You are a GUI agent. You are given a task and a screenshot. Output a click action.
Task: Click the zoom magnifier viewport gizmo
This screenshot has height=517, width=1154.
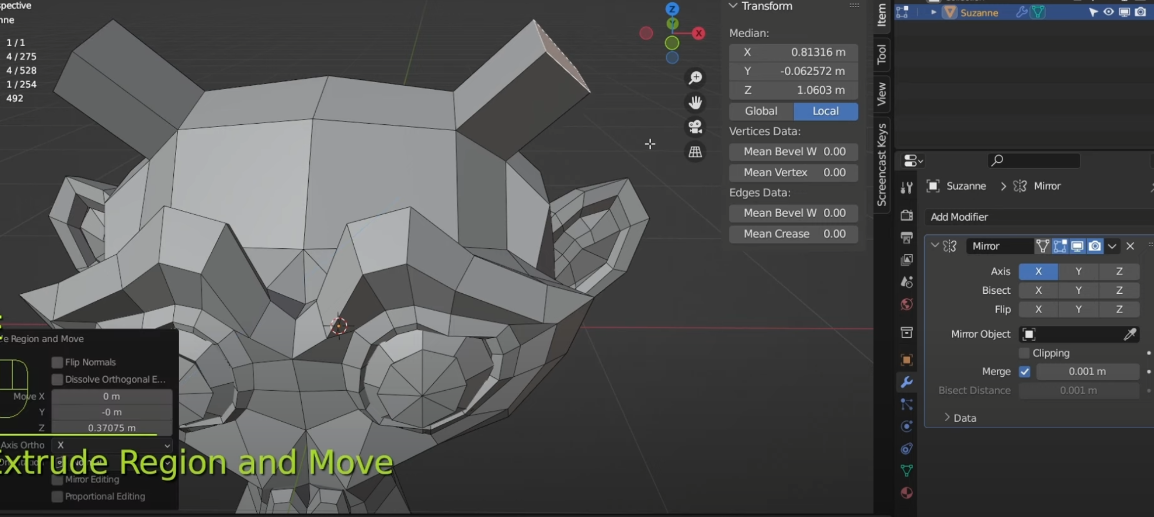[x=695, y=77]
